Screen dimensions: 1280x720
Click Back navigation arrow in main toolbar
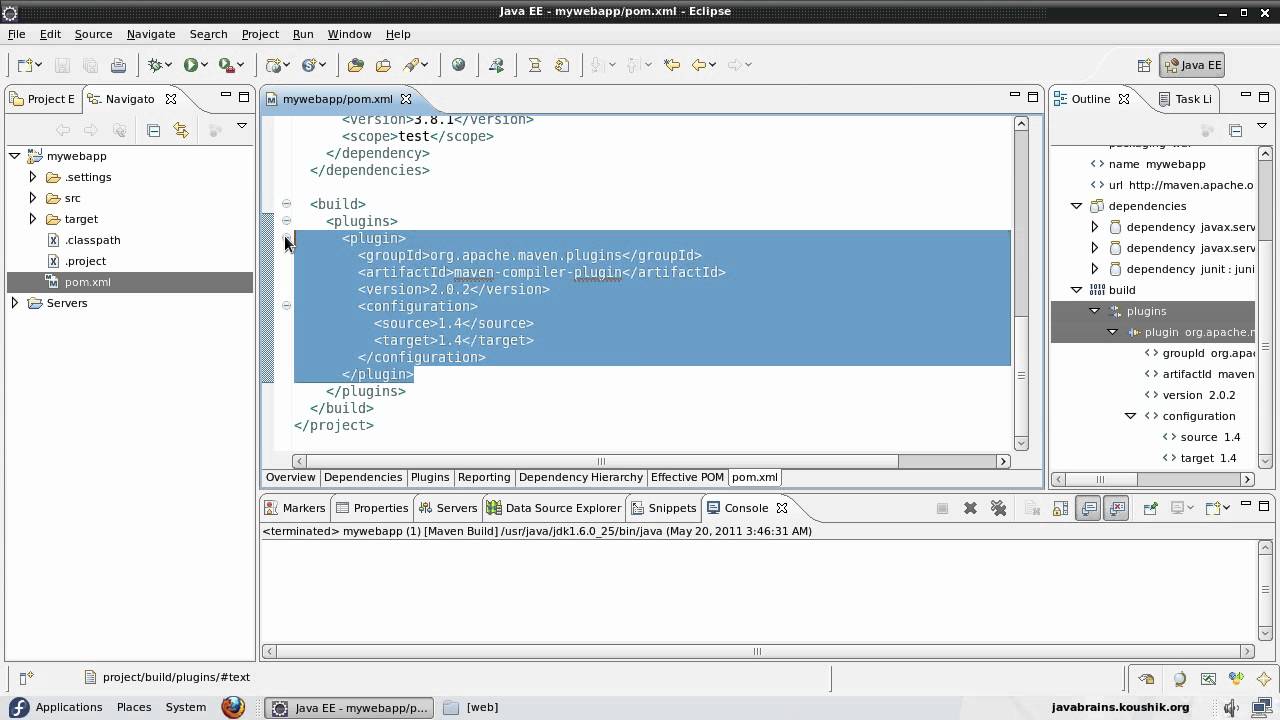tap(699, 65)
